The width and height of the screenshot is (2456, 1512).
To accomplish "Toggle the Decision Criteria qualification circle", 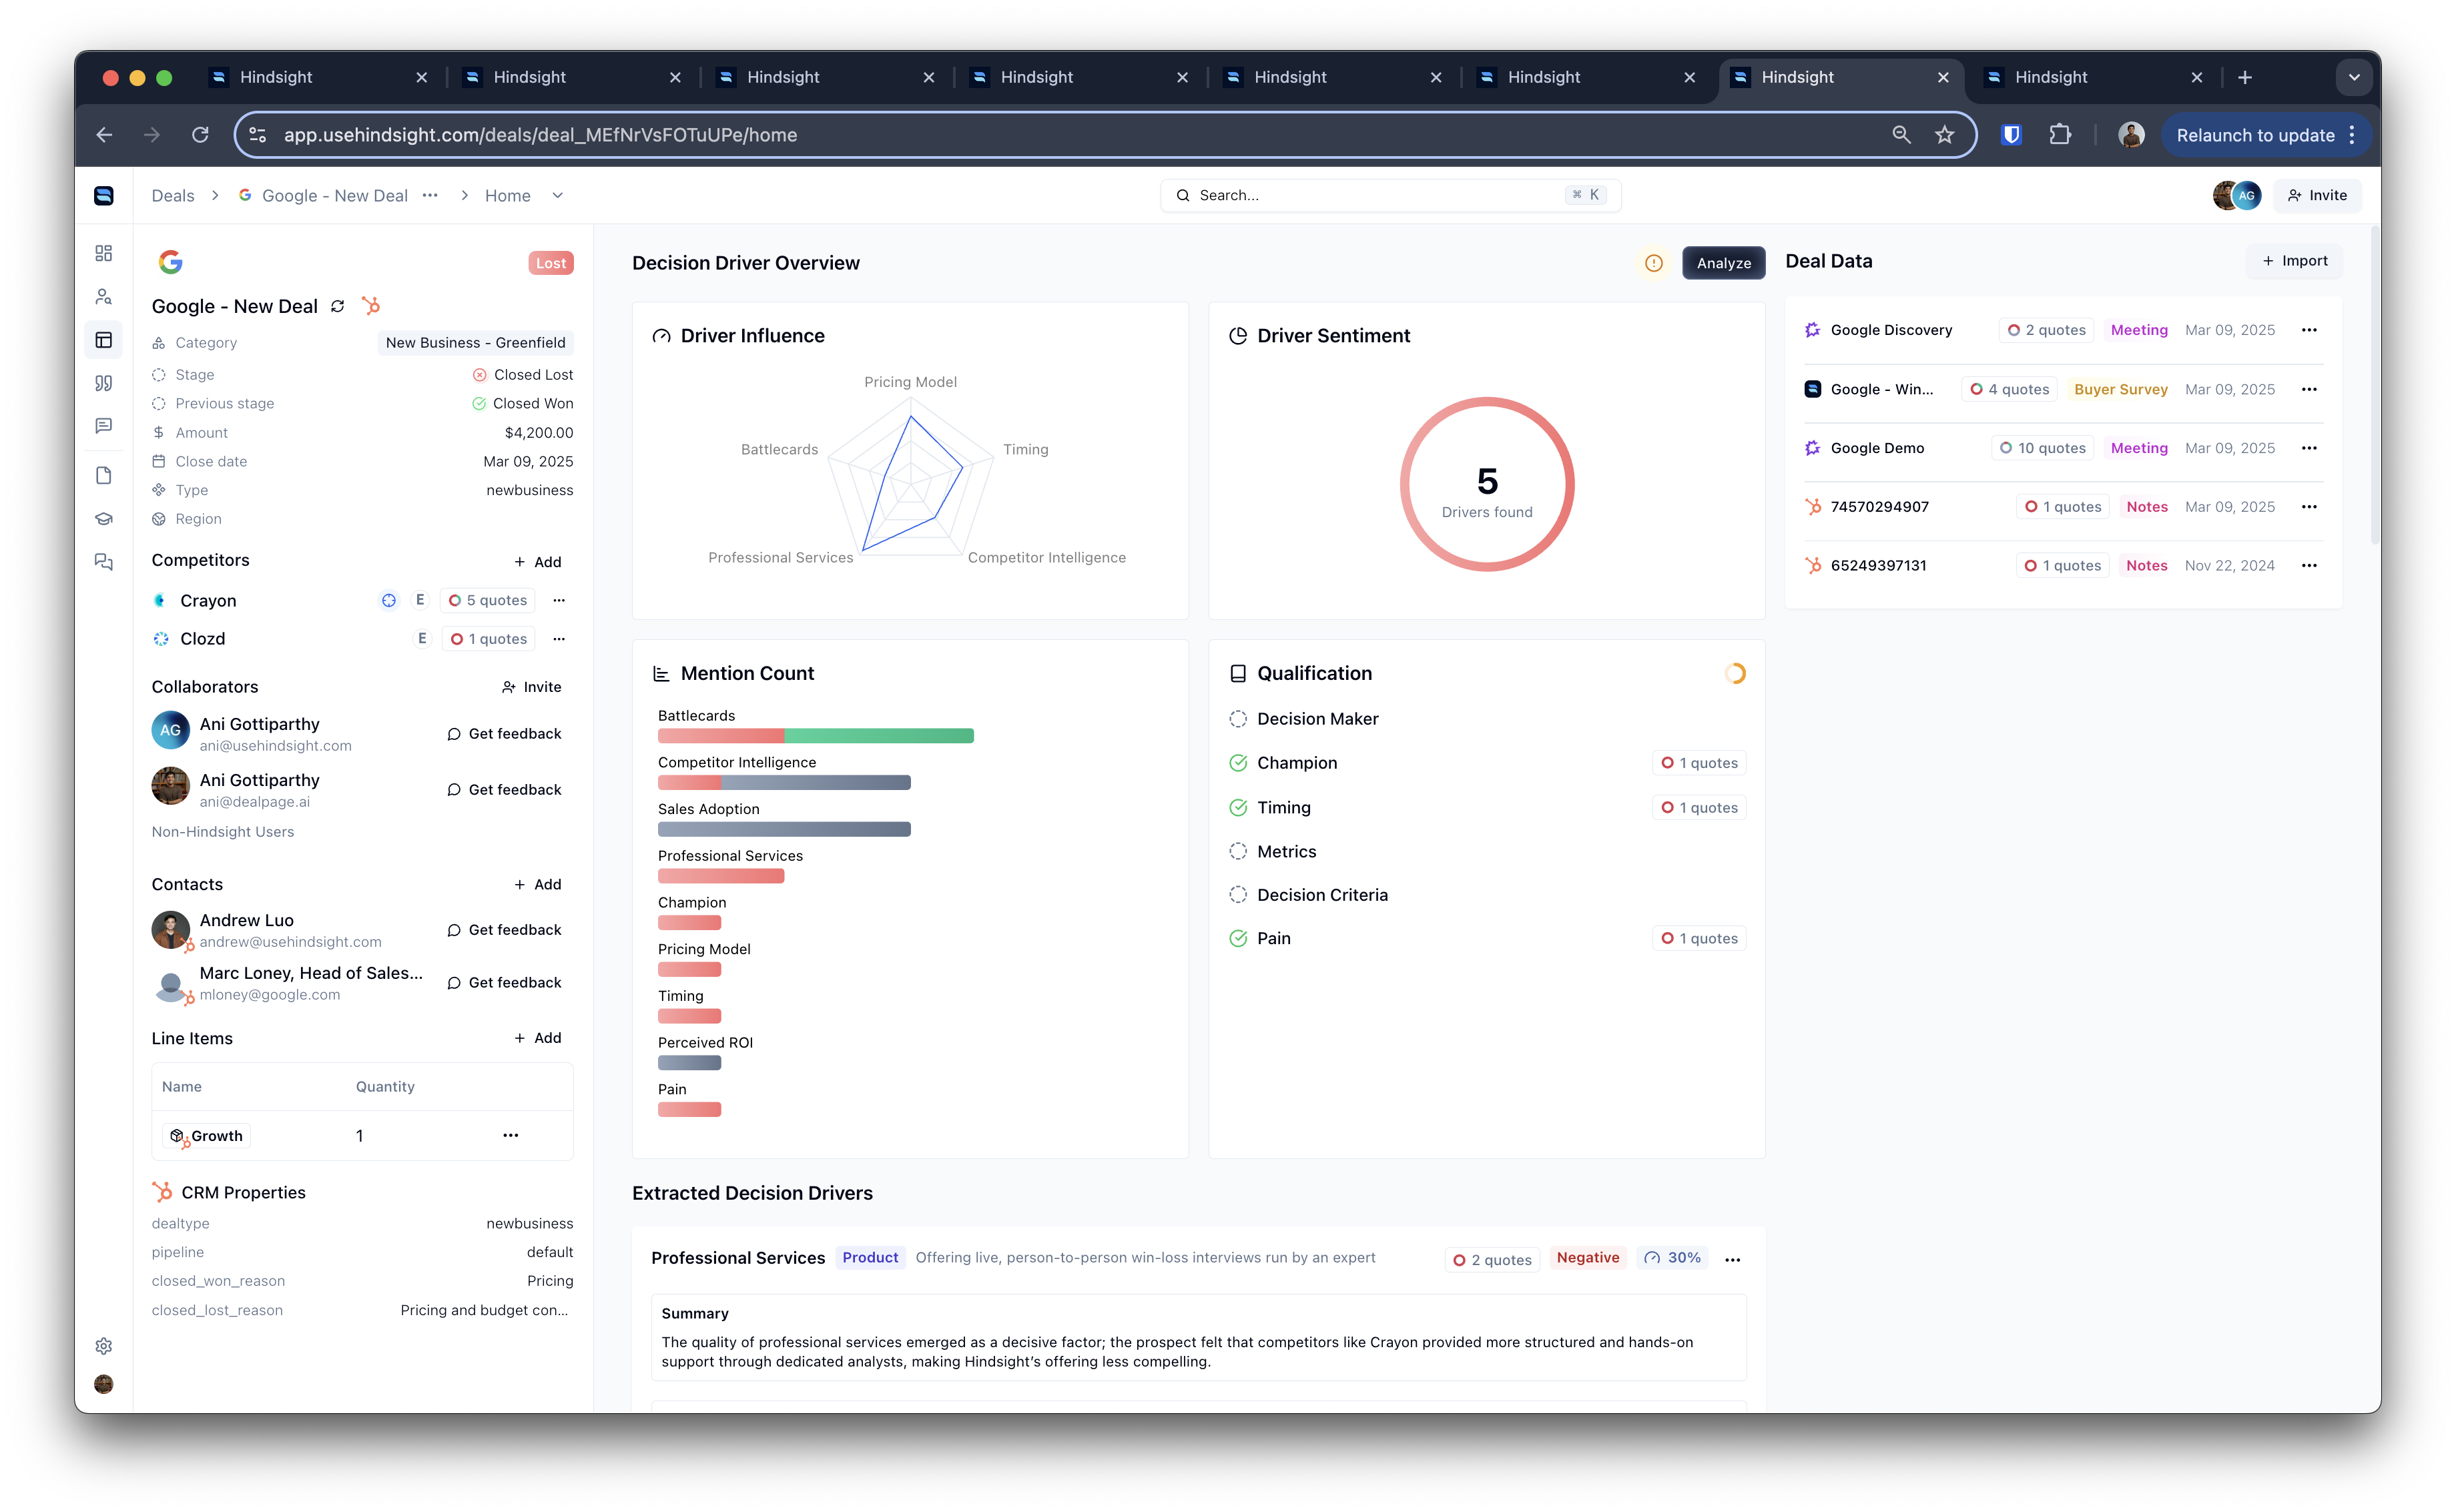I will (x=1238, y=895).
